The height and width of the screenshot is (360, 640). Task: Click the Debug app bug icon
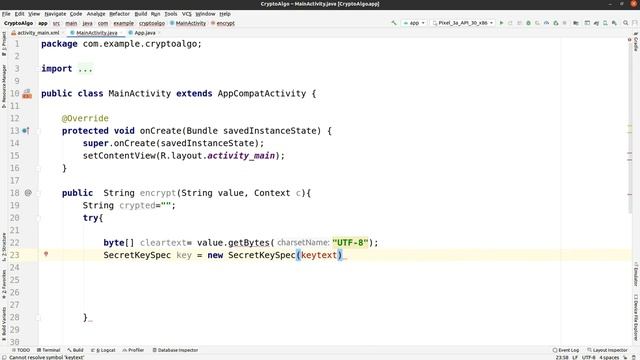pos(529,23)
